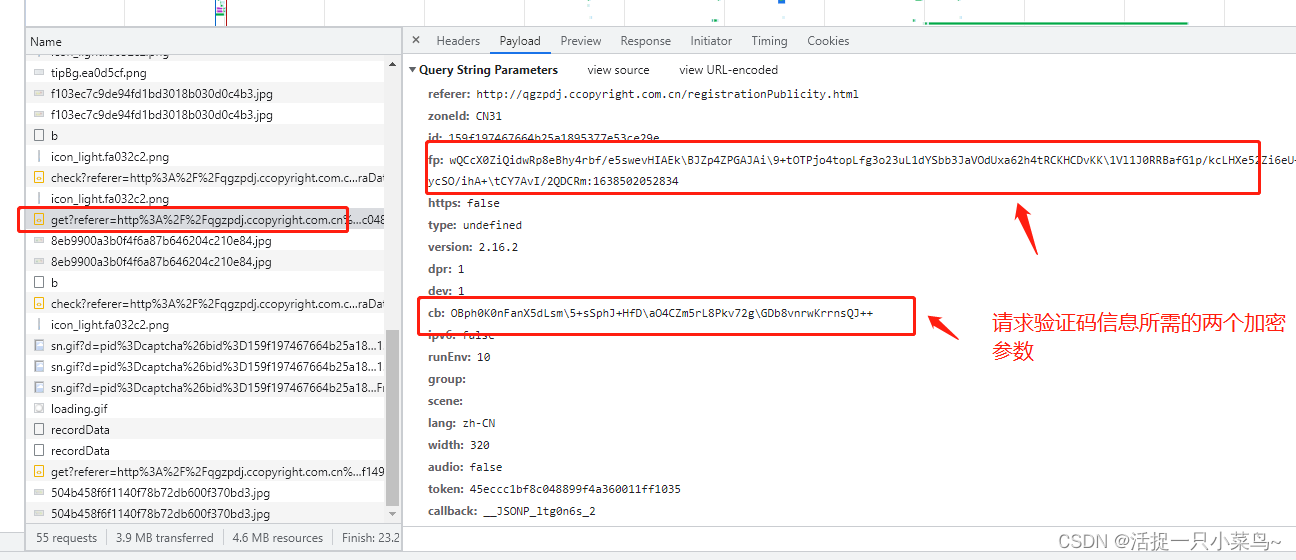Click the image icon beside loading.gif

(x=39, y=409)
